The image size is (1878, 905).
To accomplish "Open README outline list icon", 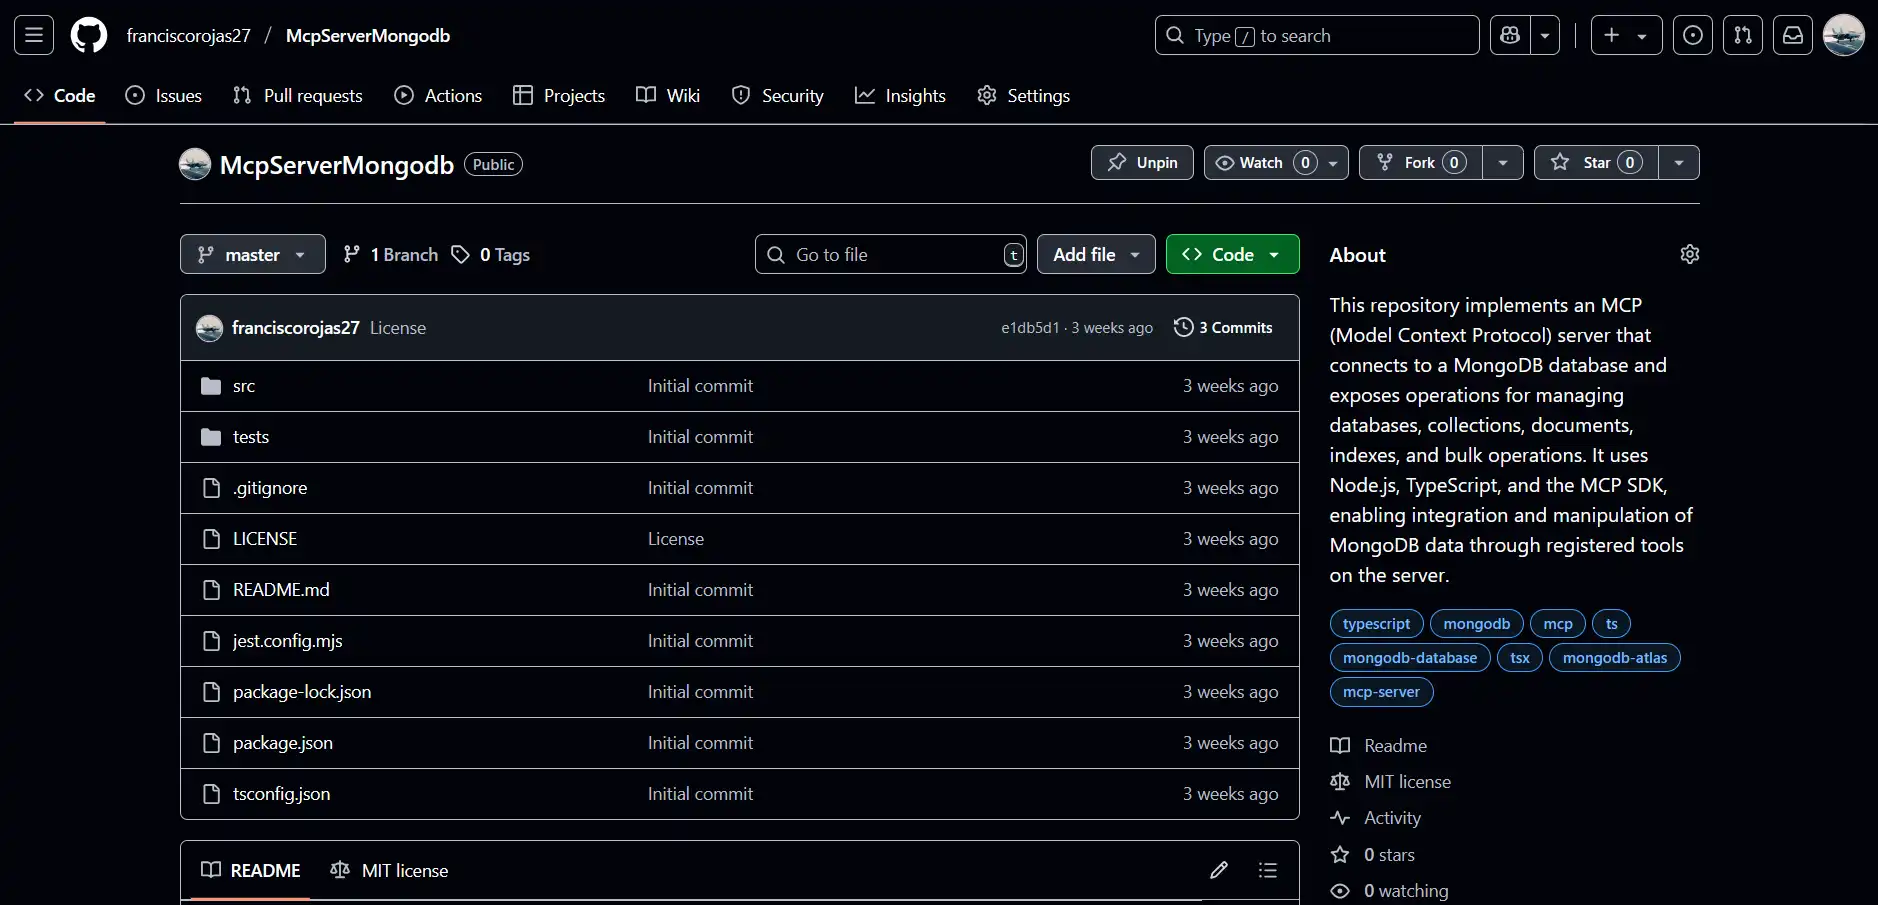I will click(x=1268, y=870).
